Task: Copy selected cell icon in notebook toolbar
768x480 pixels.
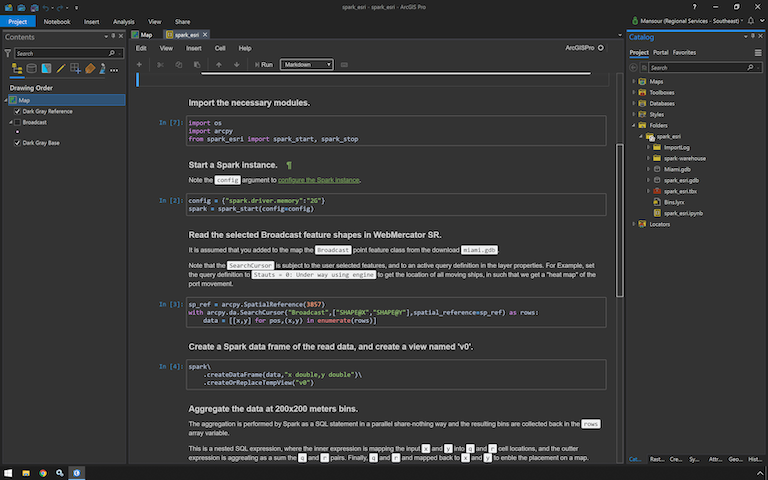Action: (179, 64)
